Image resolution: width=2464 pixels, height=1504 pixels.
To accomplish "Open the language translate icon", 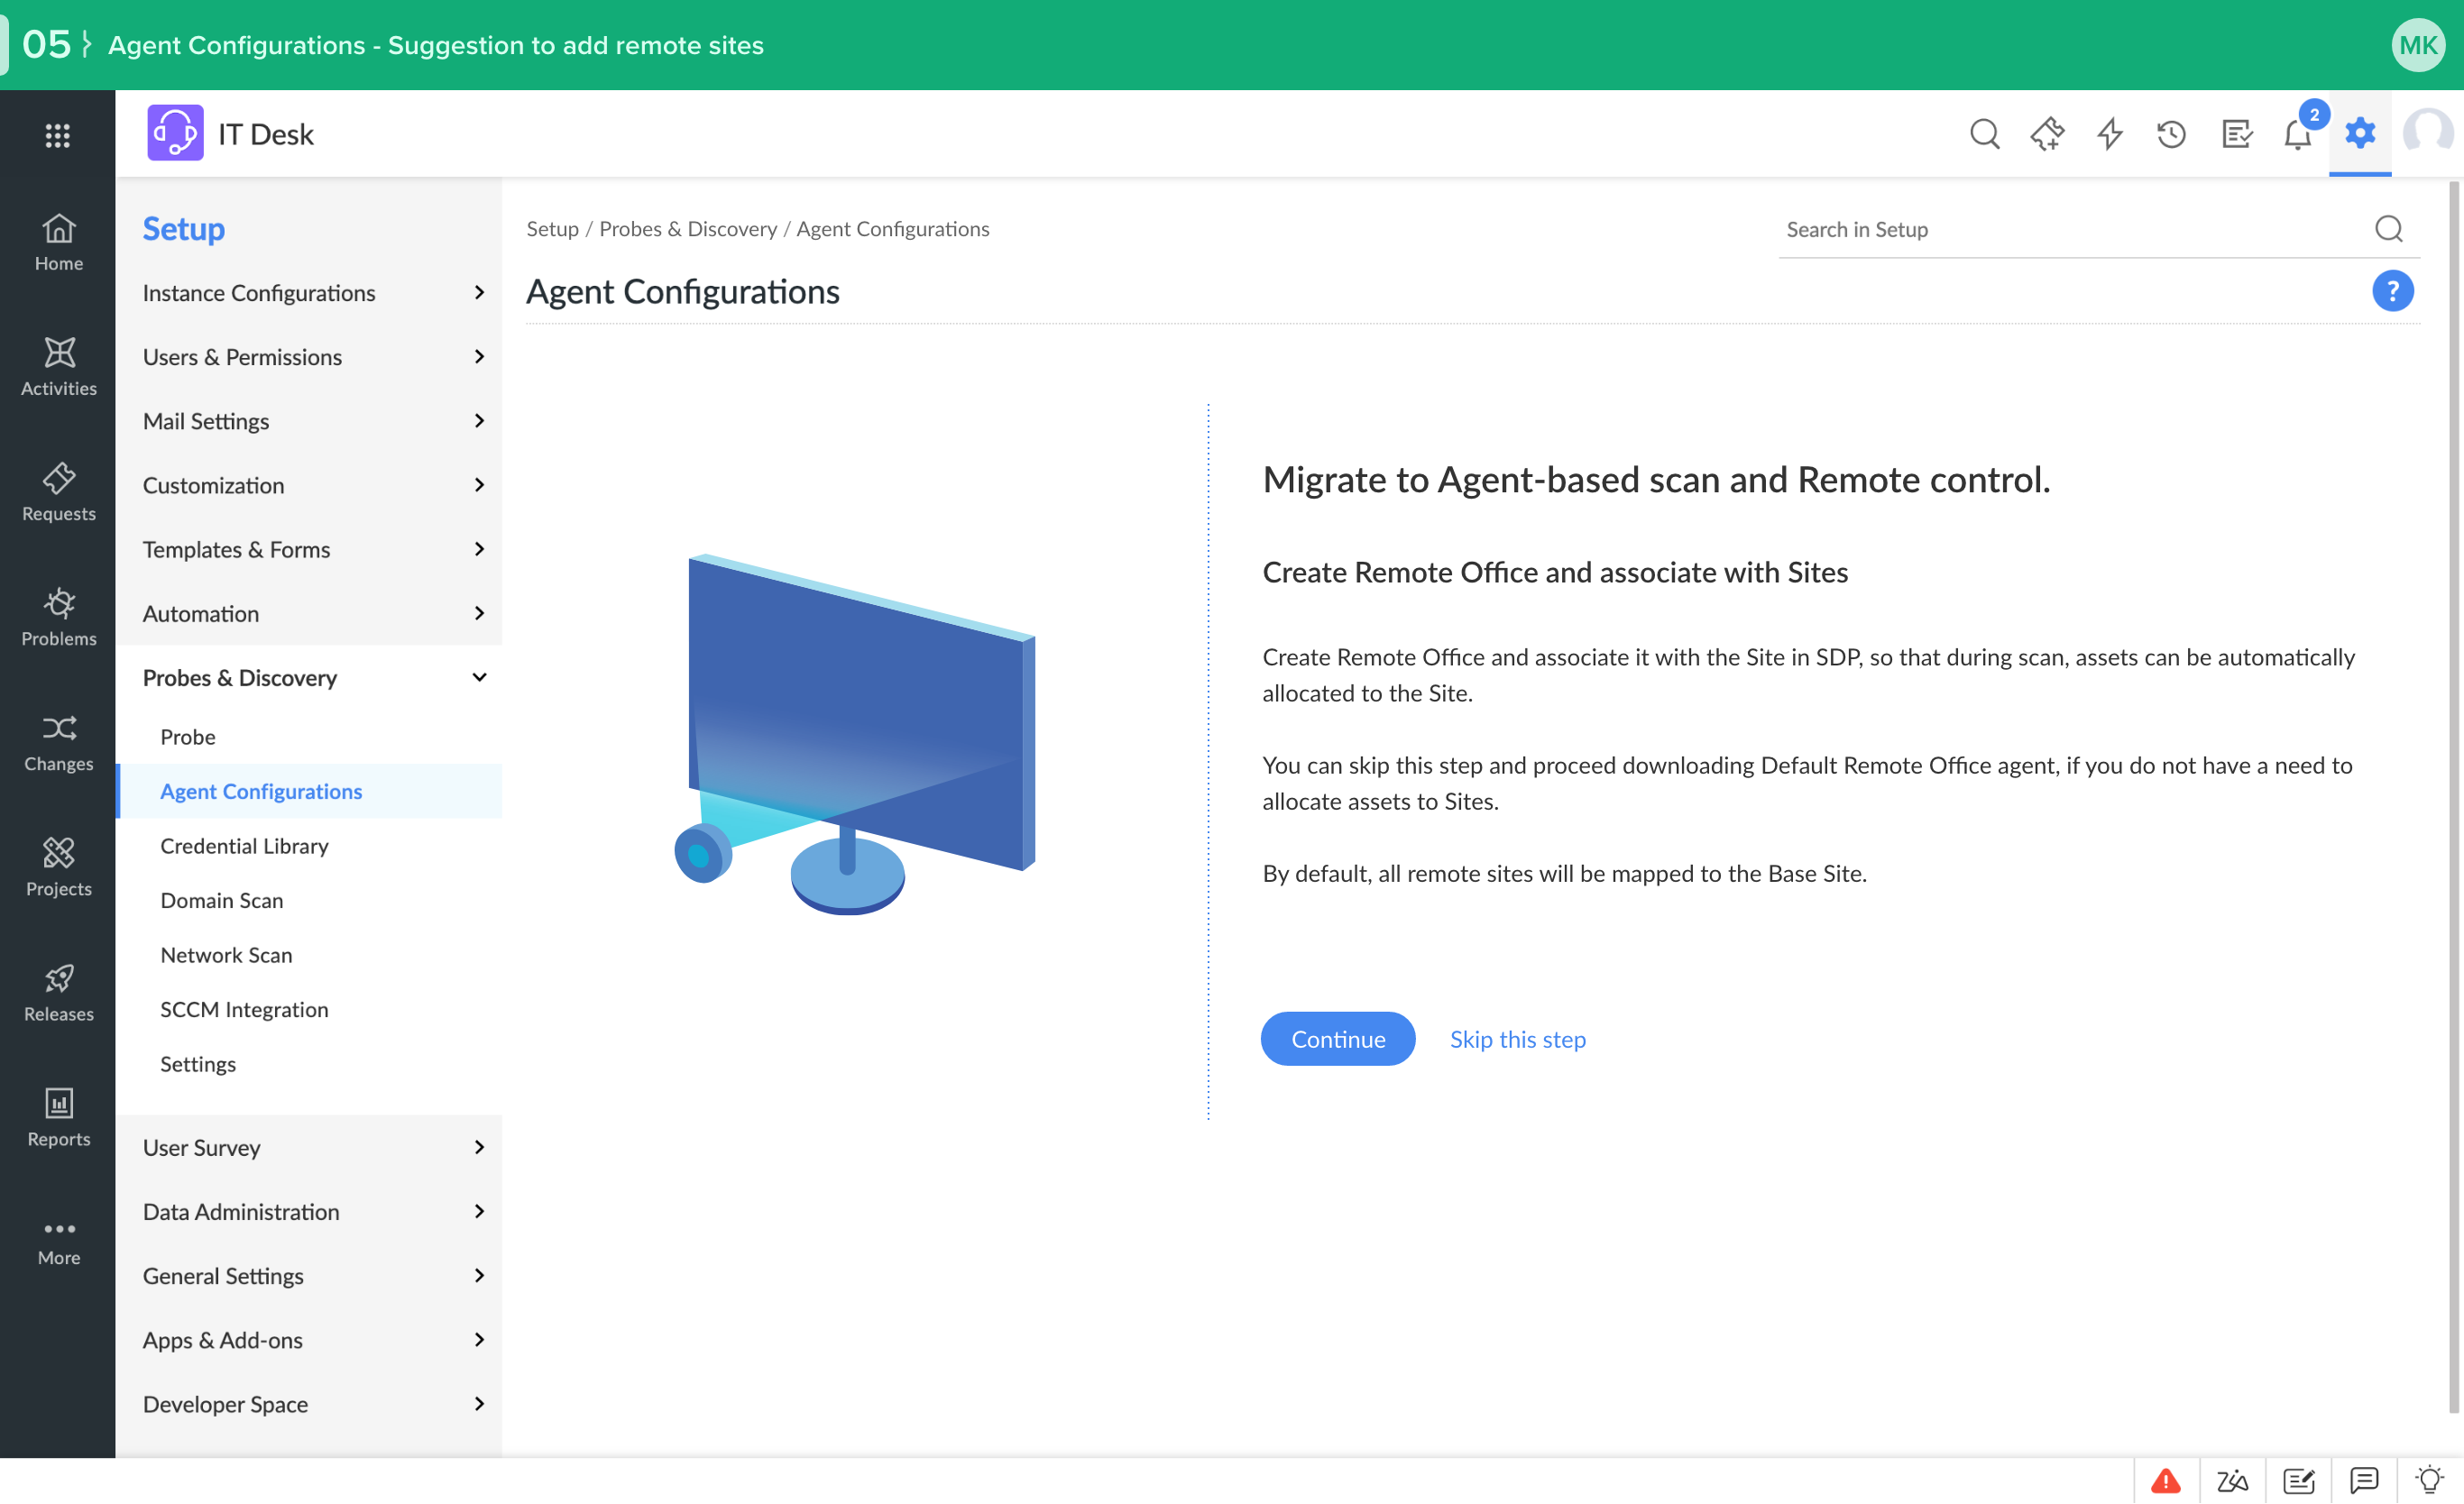I will pos(2232,1480).
